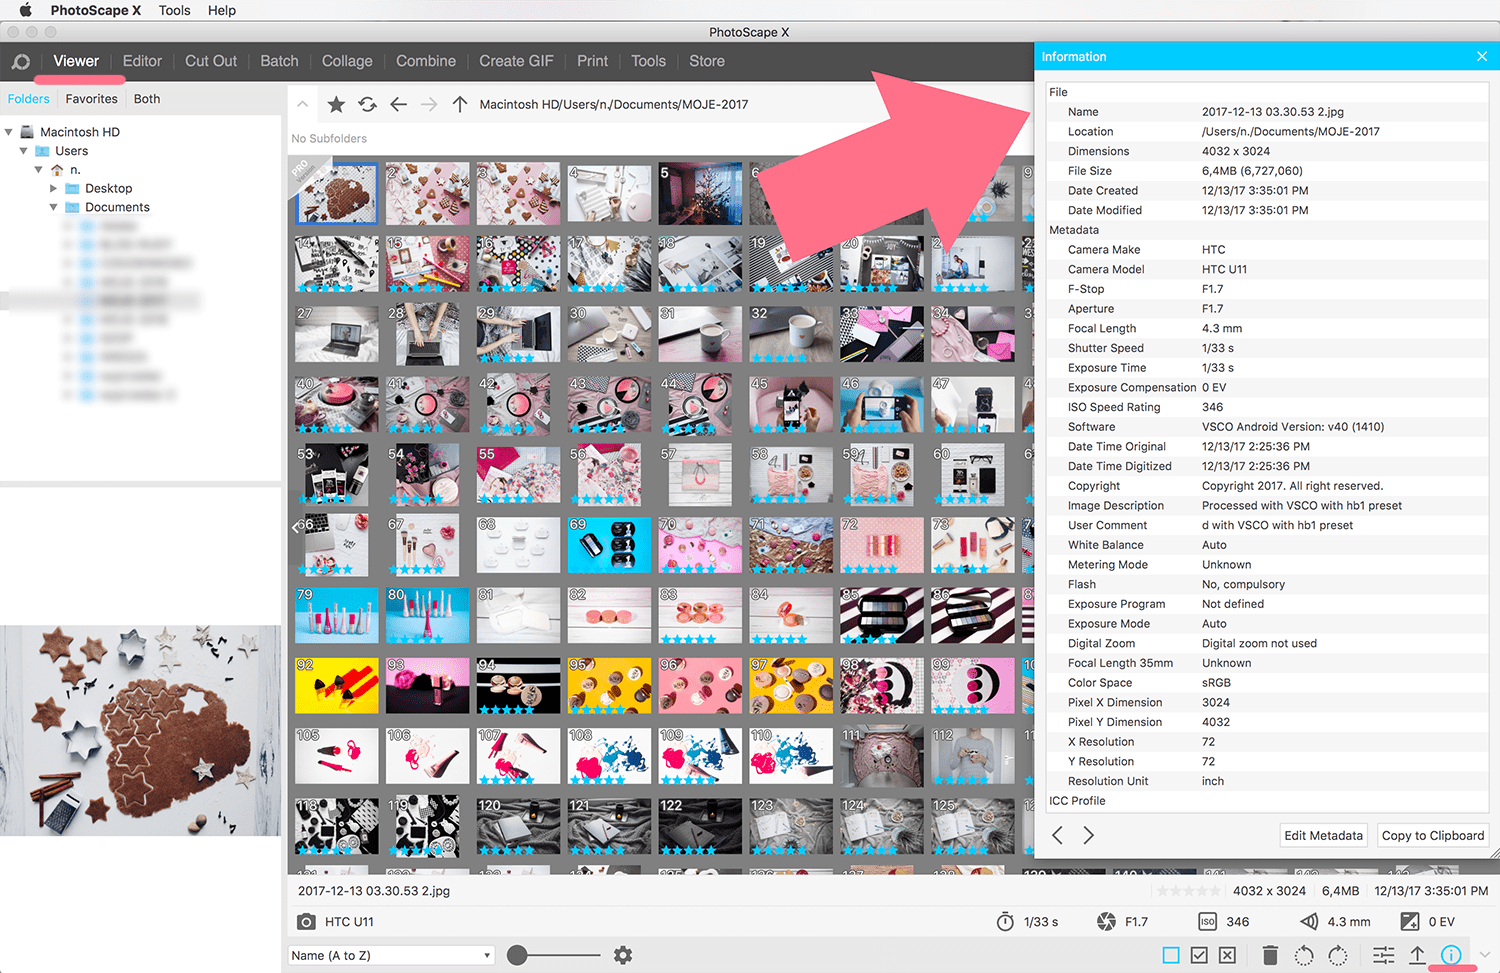The width and height of the screenshot is (1500, 973).
Task: Open the PhotoScape X application menu
Action: click(x=96, y=10)
